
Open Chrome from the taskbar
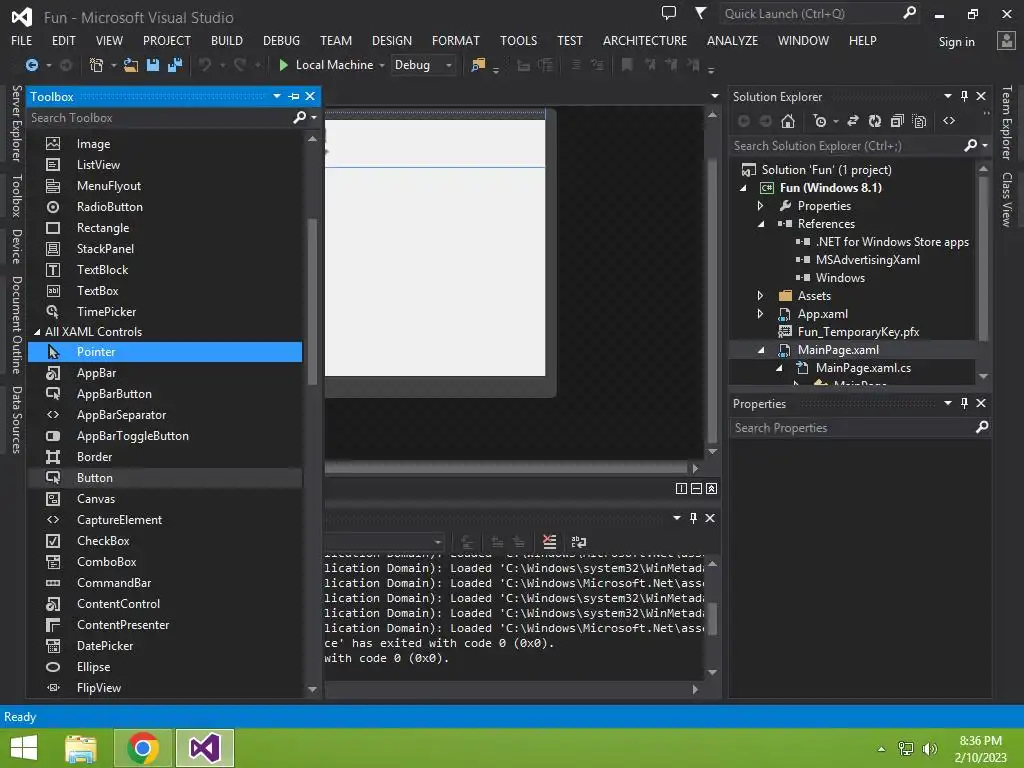tap(143, 748)
